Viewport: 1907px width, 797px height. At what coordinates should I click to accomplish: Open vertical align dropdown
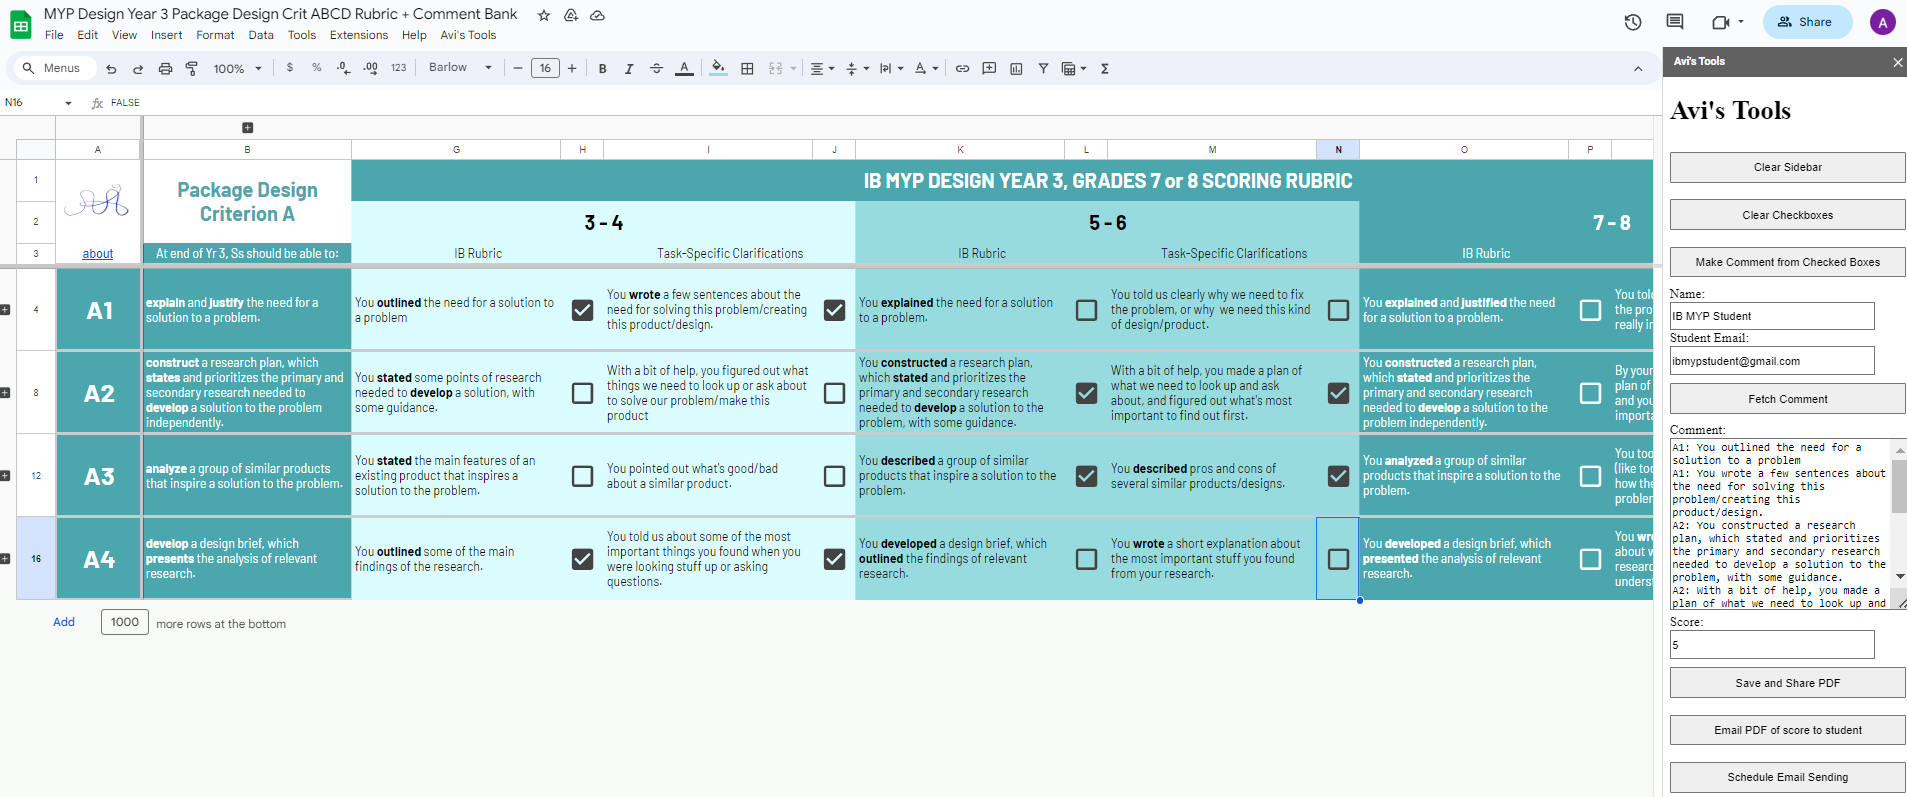[x=857, y=69]
